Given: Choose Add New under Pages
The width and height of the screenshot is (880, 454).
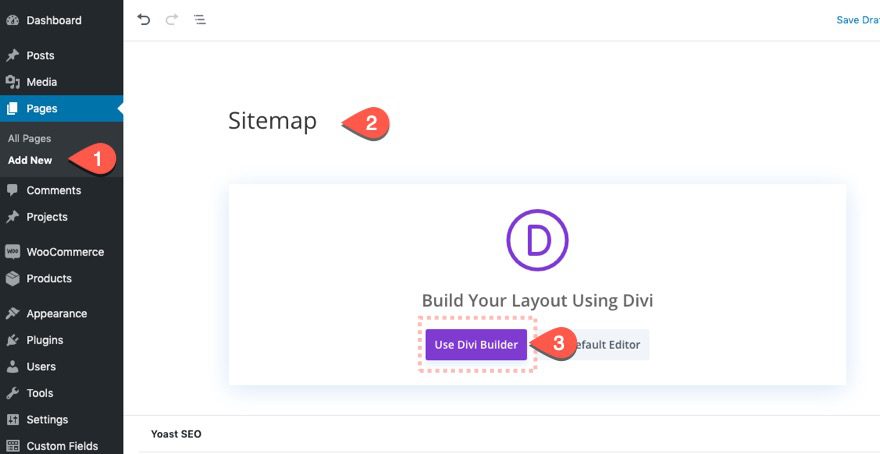Looking at the screenshot, I should (x=30, y=160).
